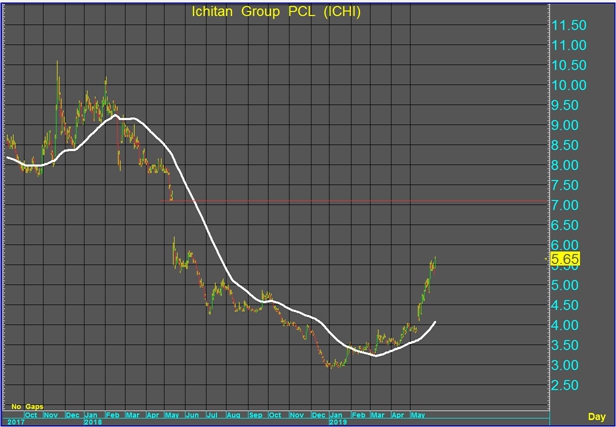Screen dimensions: 616x427
Task: Pick the 9.50 price level label
Action: click(565, 105)
